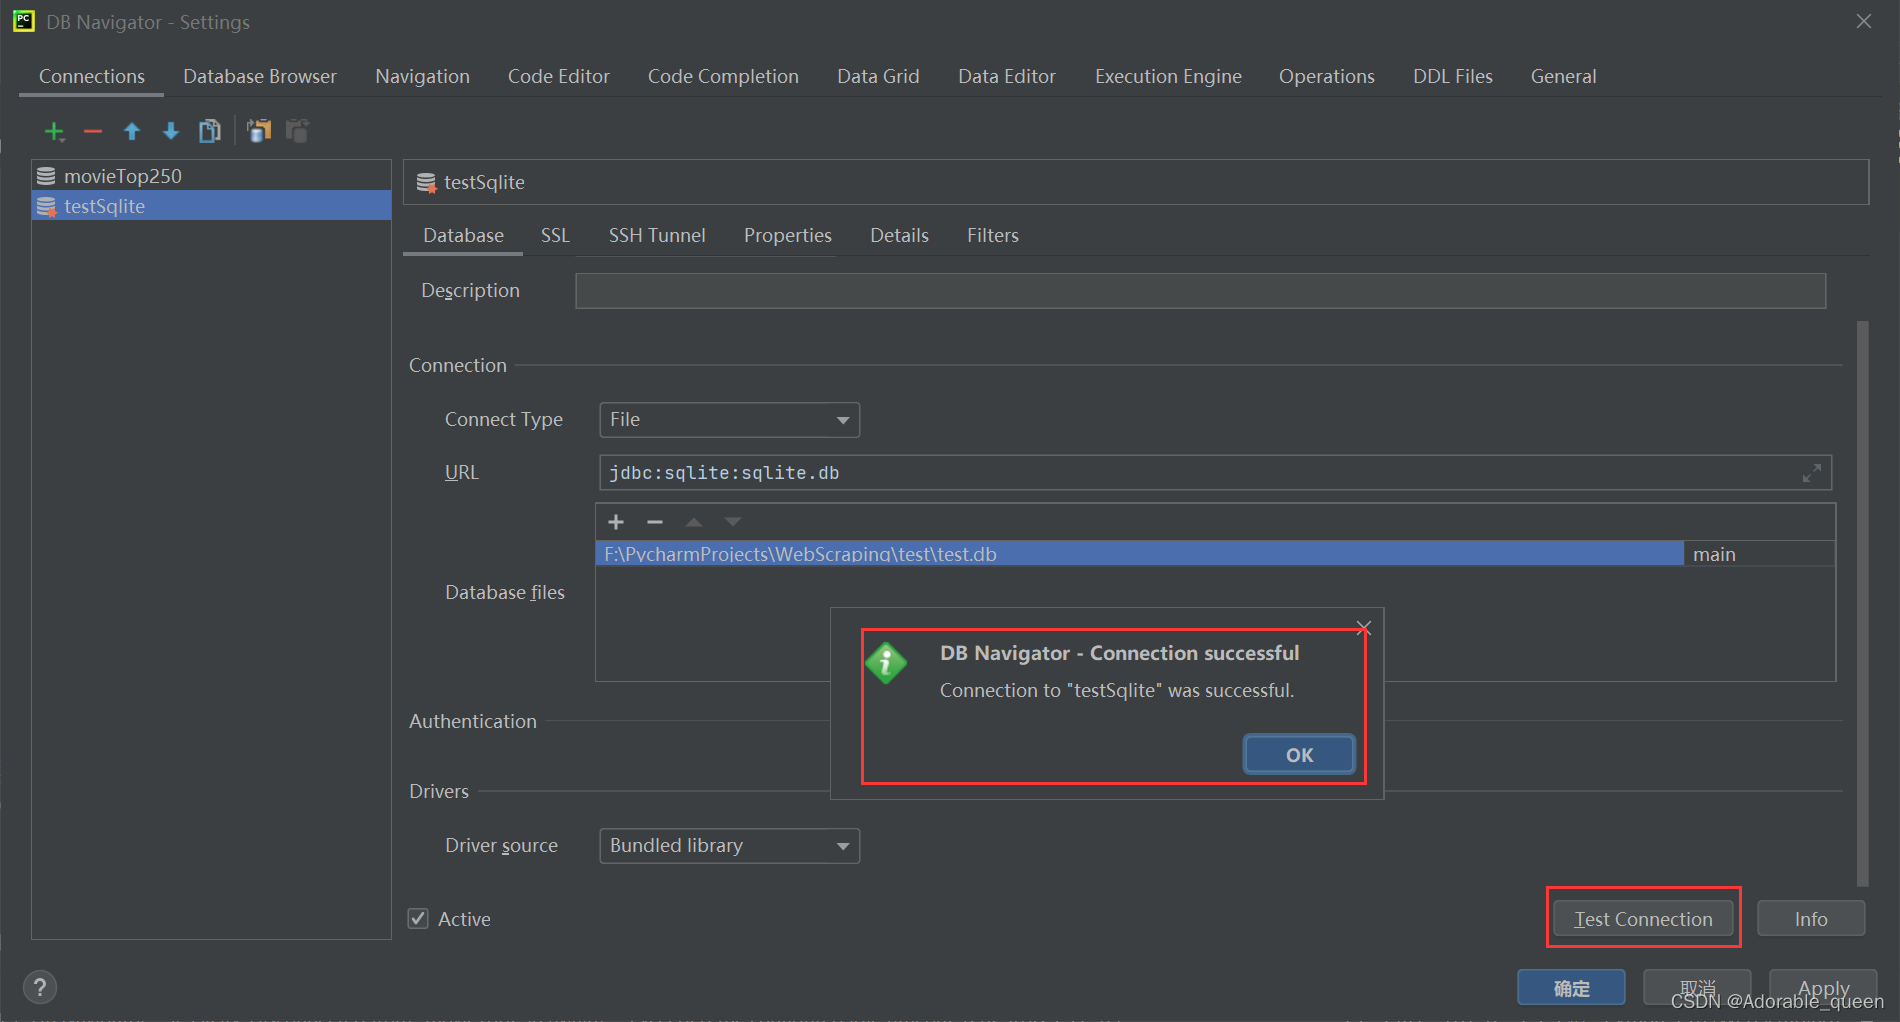Click the paste from clipboard toolbar icon
This screenshot has width=1900, height=1022.
[297, 131]
